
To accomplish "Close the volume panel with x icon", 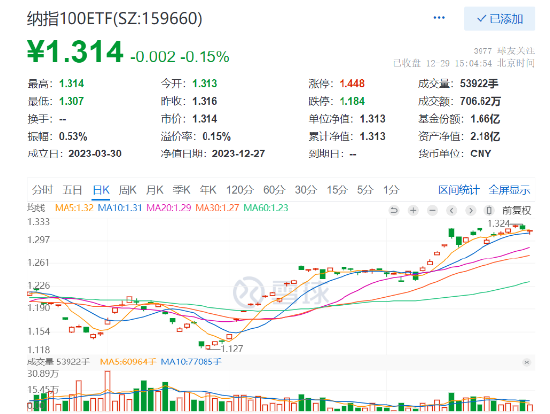I will [x=526, y=362].
